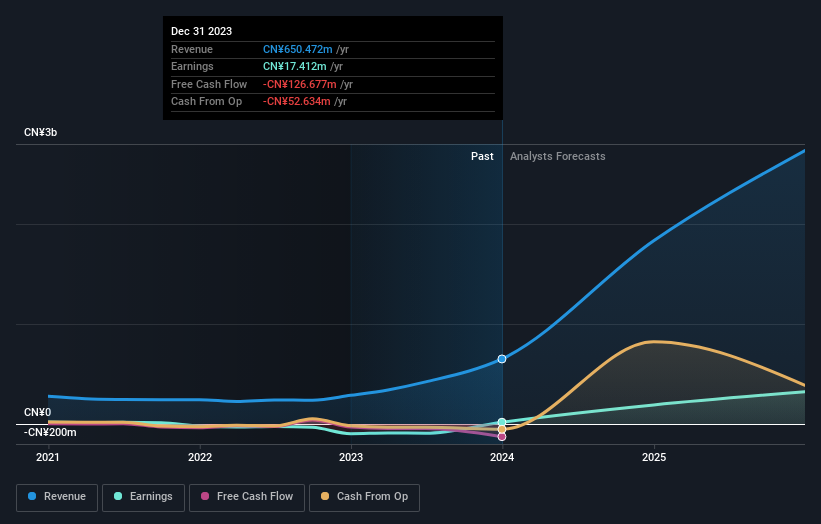Click the blue Revenue legend dot
The image size is (821, 524).
pyautogui.click(x=32, y=496)
